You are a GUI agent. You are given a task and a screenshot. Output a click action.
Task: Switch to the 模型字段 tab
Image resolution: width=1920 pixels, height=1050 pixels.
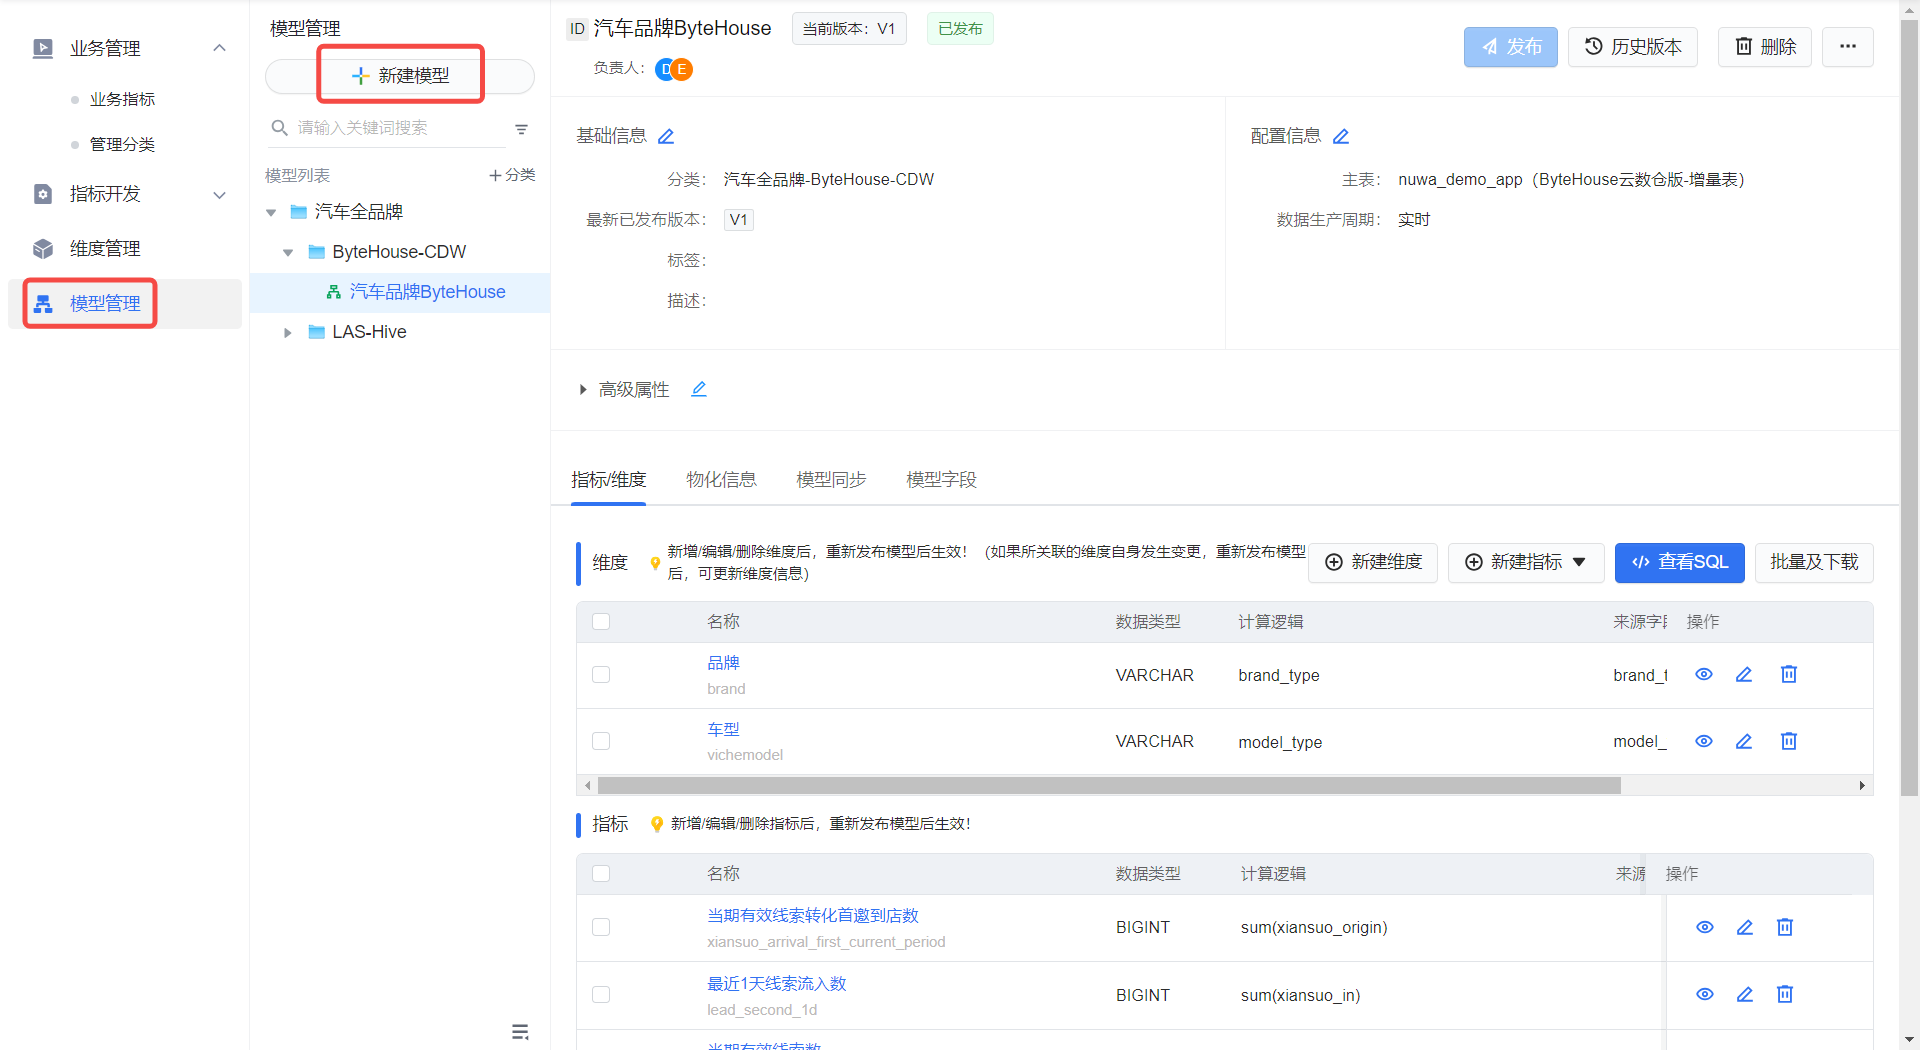coord(941,480)
